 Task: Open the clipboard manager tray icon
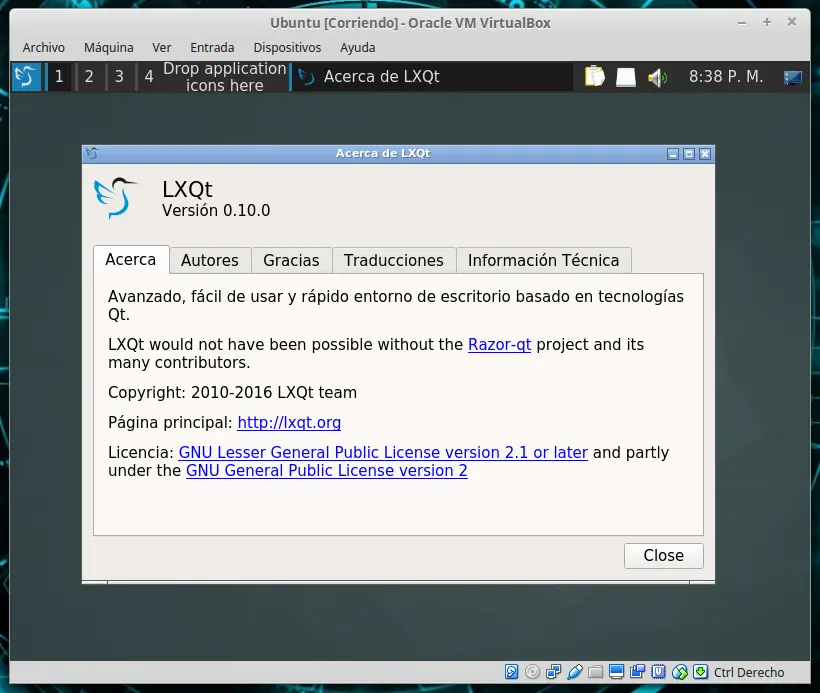click(595, 77)
